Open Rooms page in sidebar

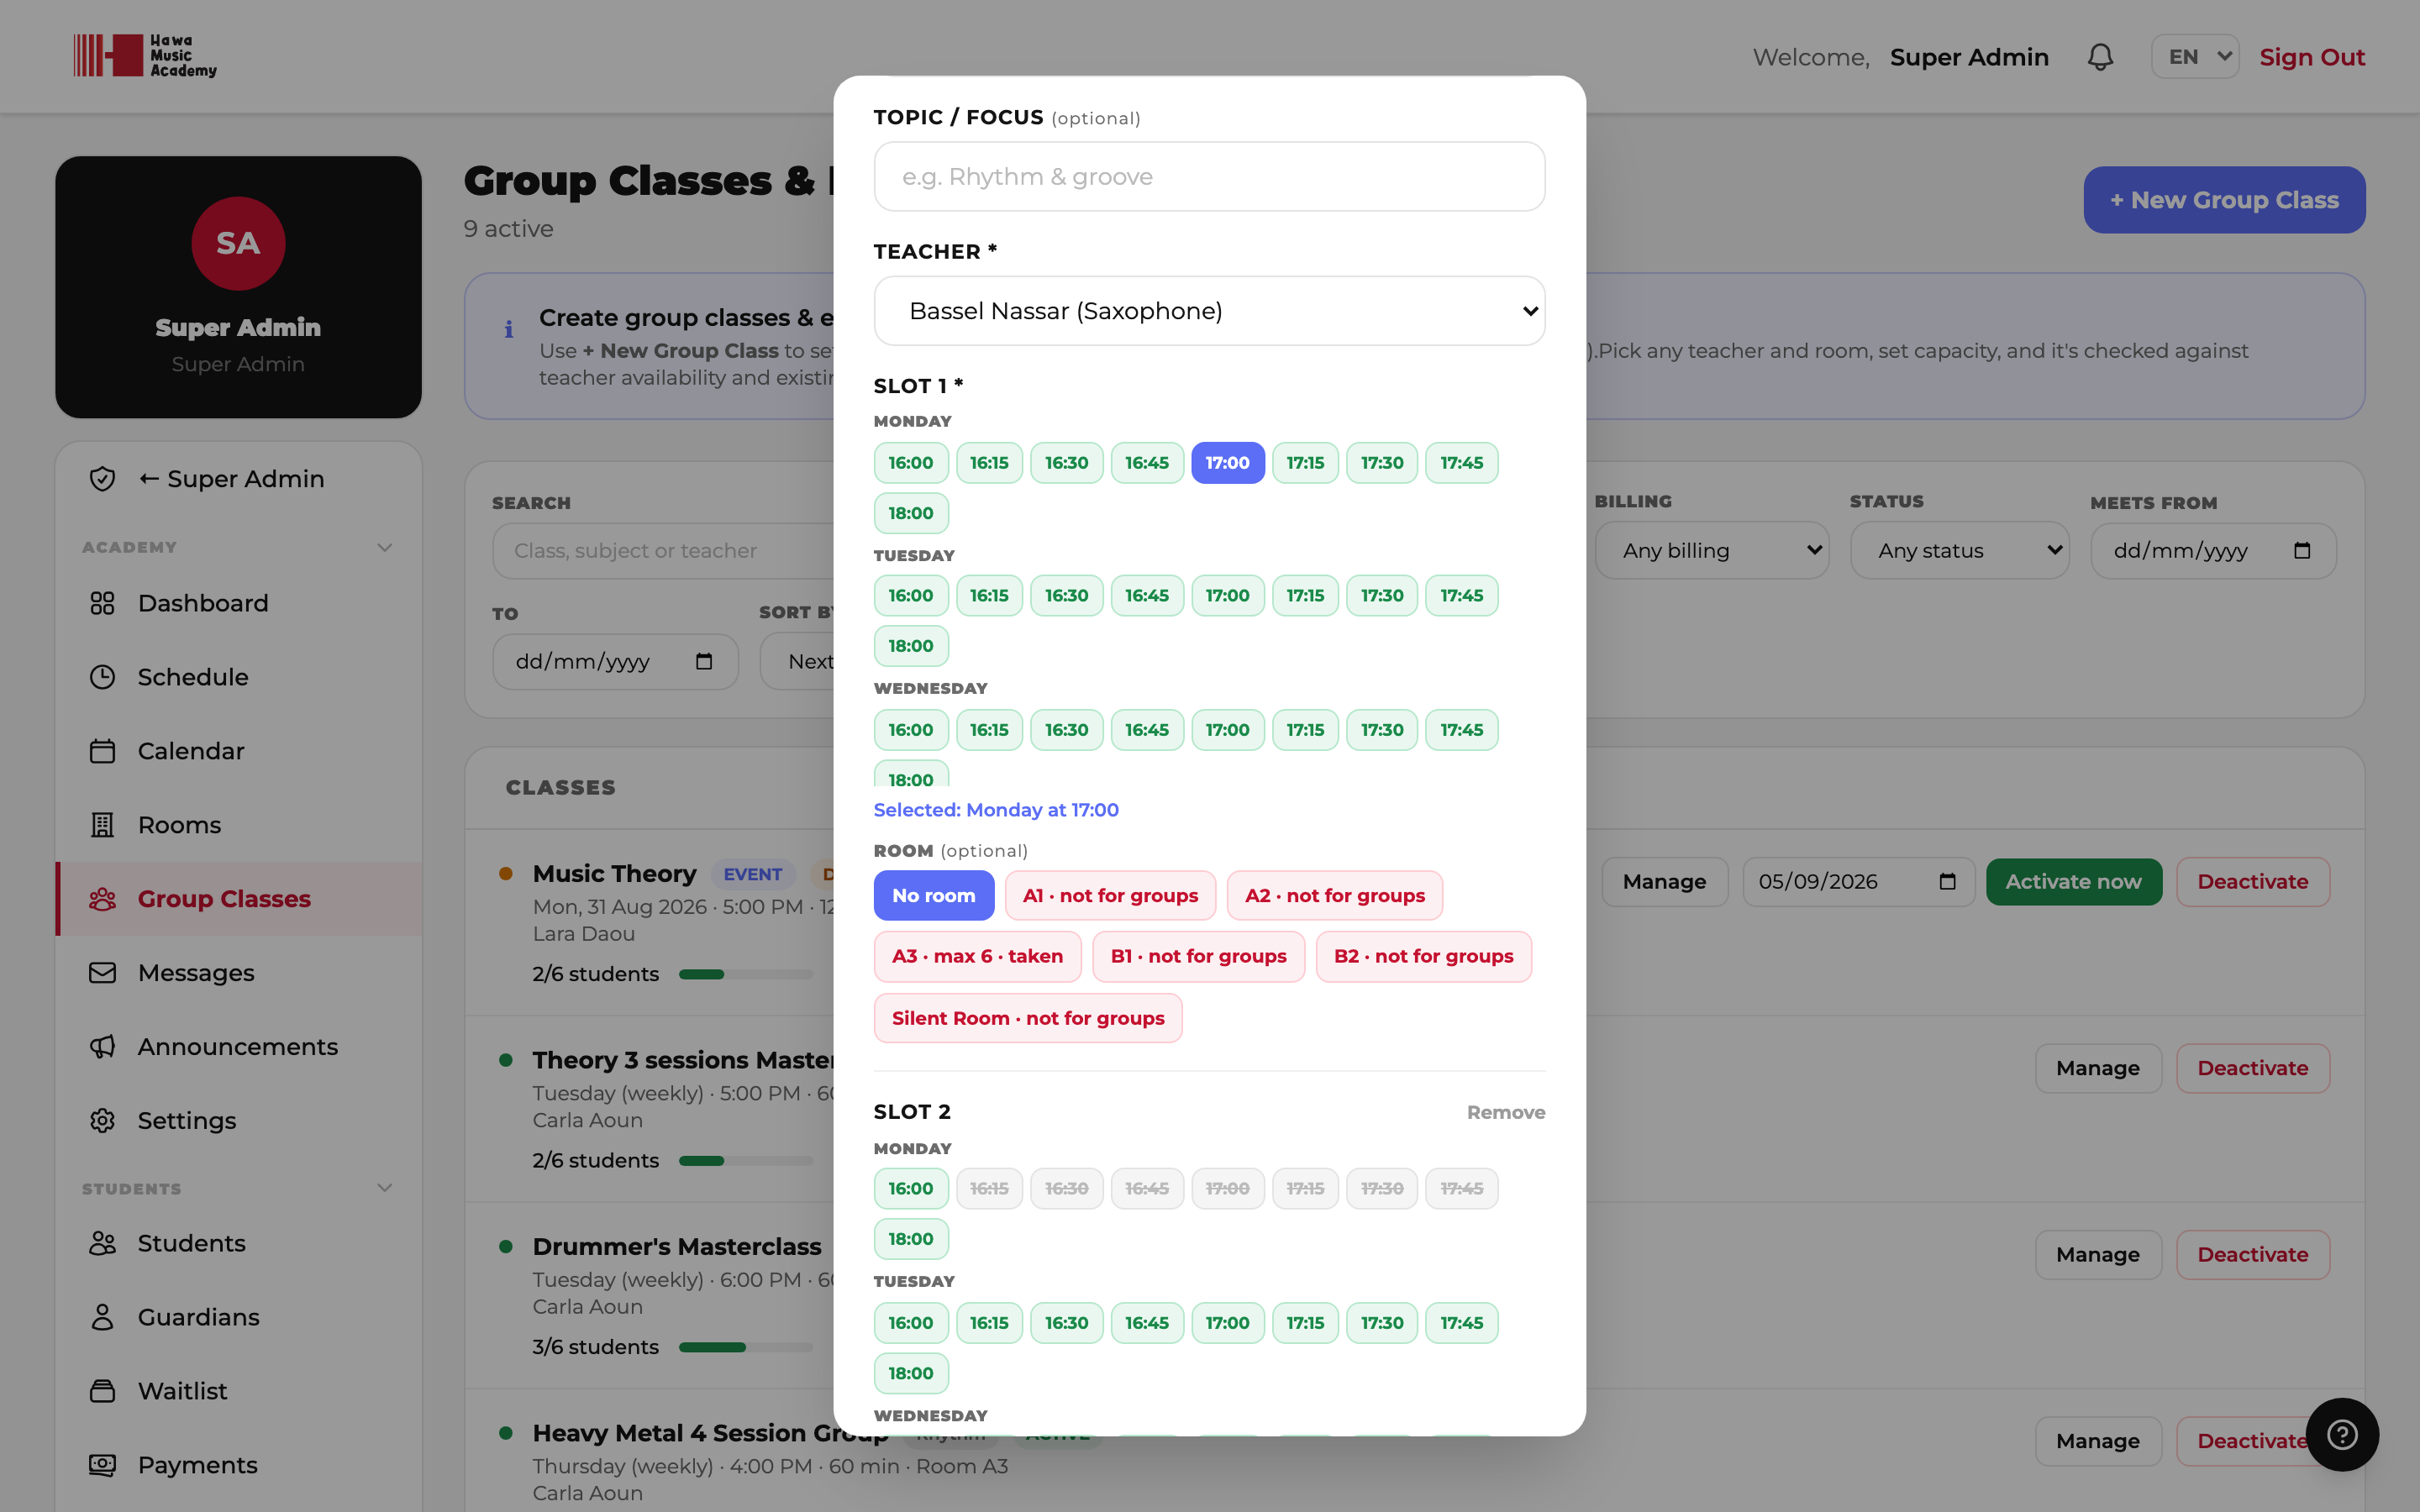point(238,825)
